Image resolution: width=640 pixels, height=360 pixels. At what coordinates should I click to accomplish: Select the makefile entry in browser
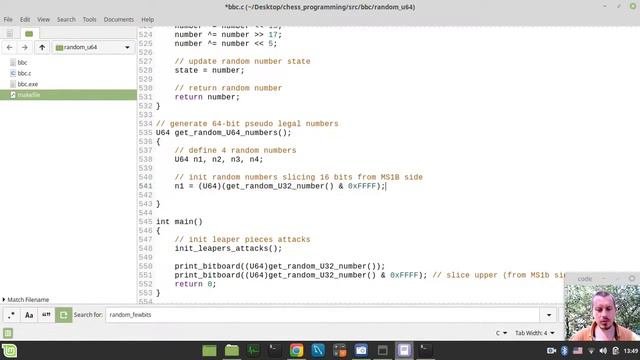(x=68, y=95)
